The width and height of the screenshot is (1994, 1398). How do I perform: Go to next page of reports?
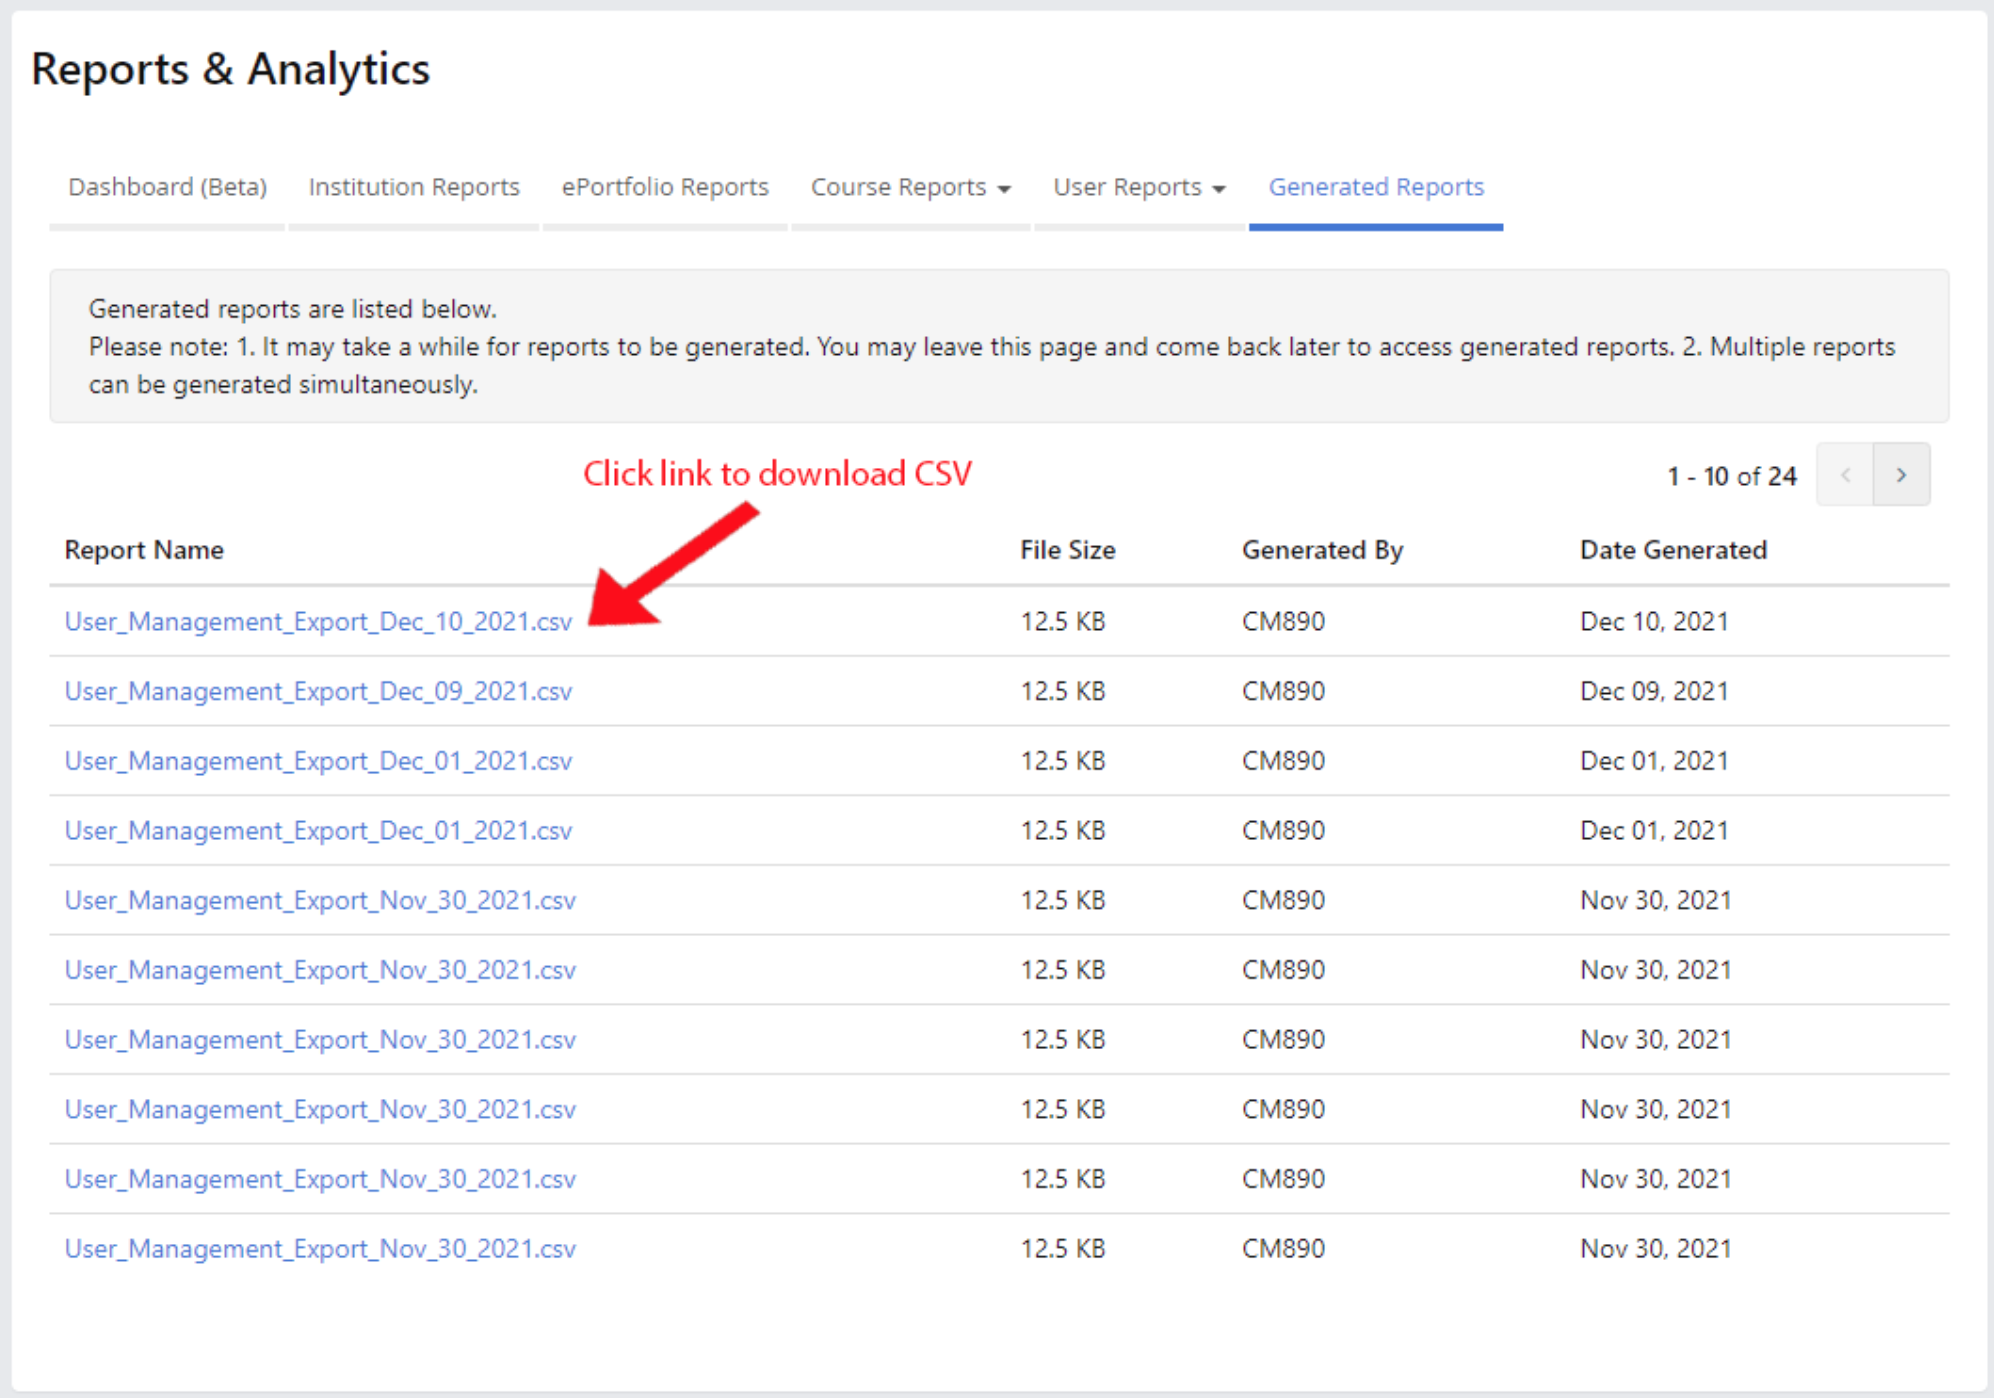tap(1902, 475)
